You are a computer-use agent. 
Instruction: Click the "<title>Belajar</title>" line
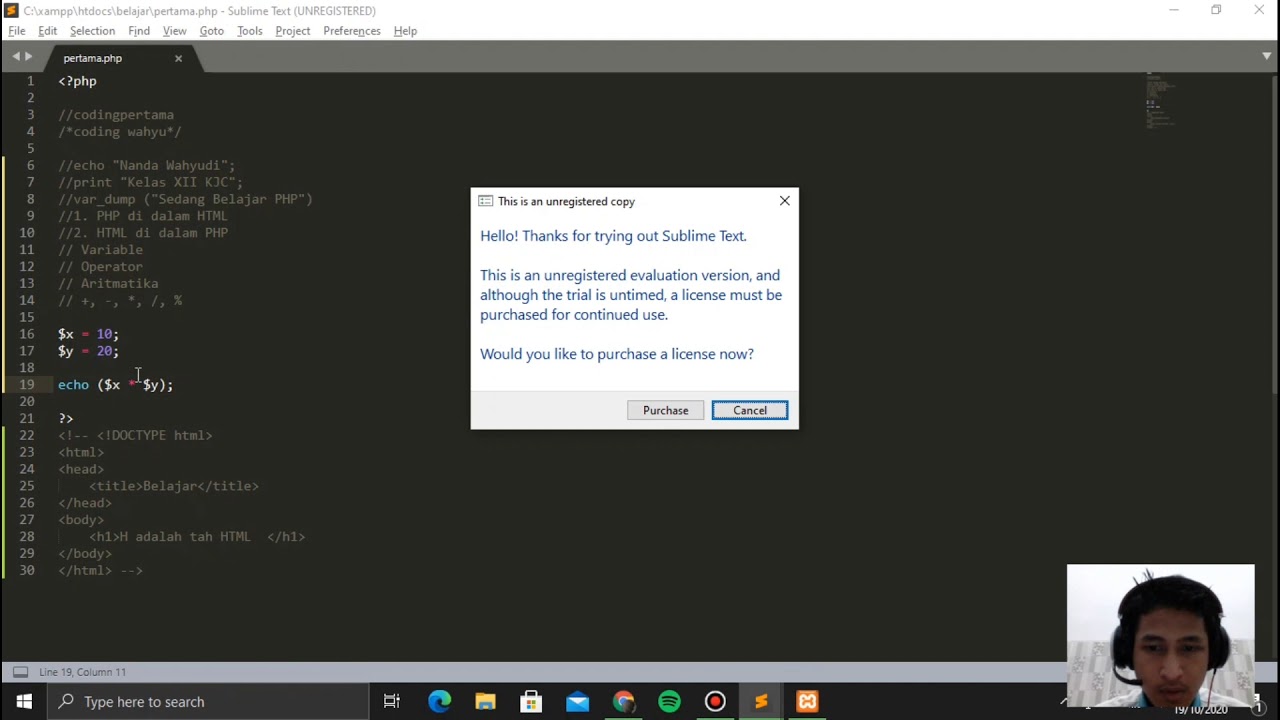174,486
